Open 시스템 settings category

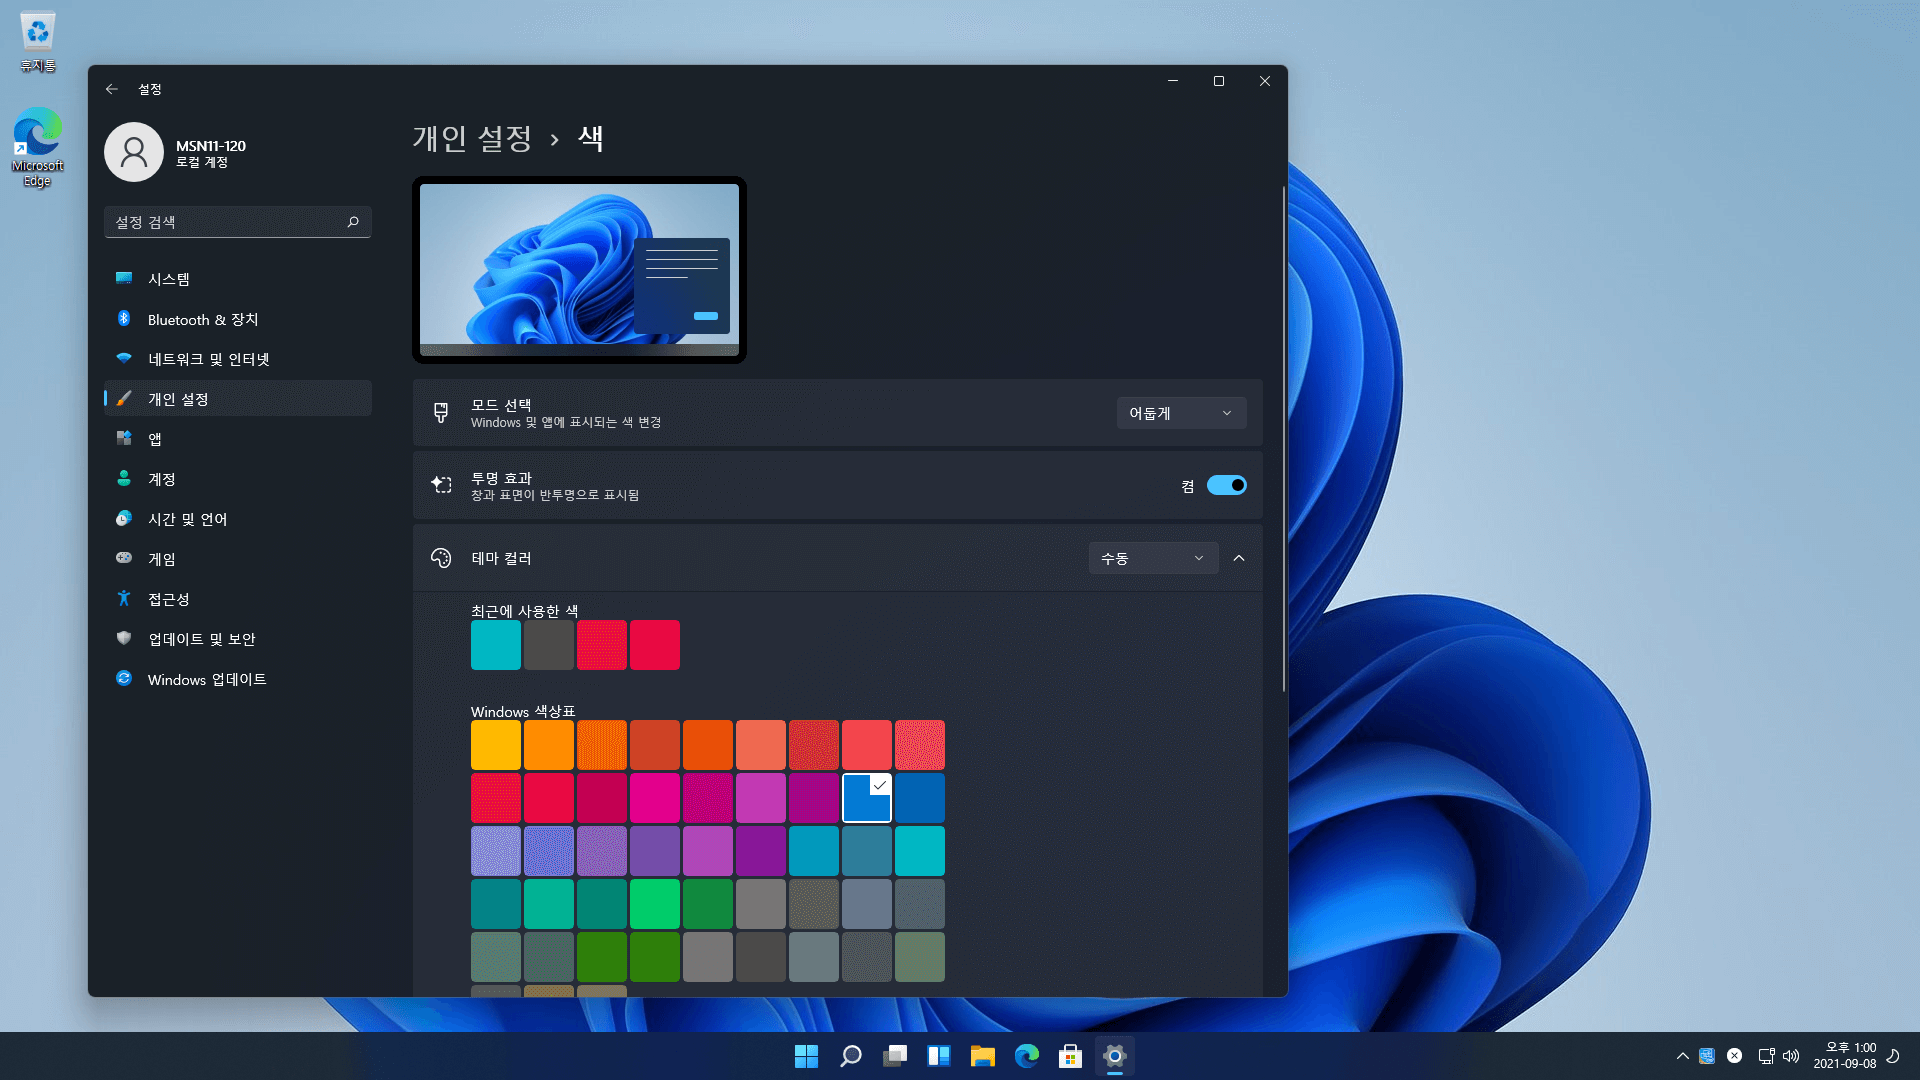(238, 279)
